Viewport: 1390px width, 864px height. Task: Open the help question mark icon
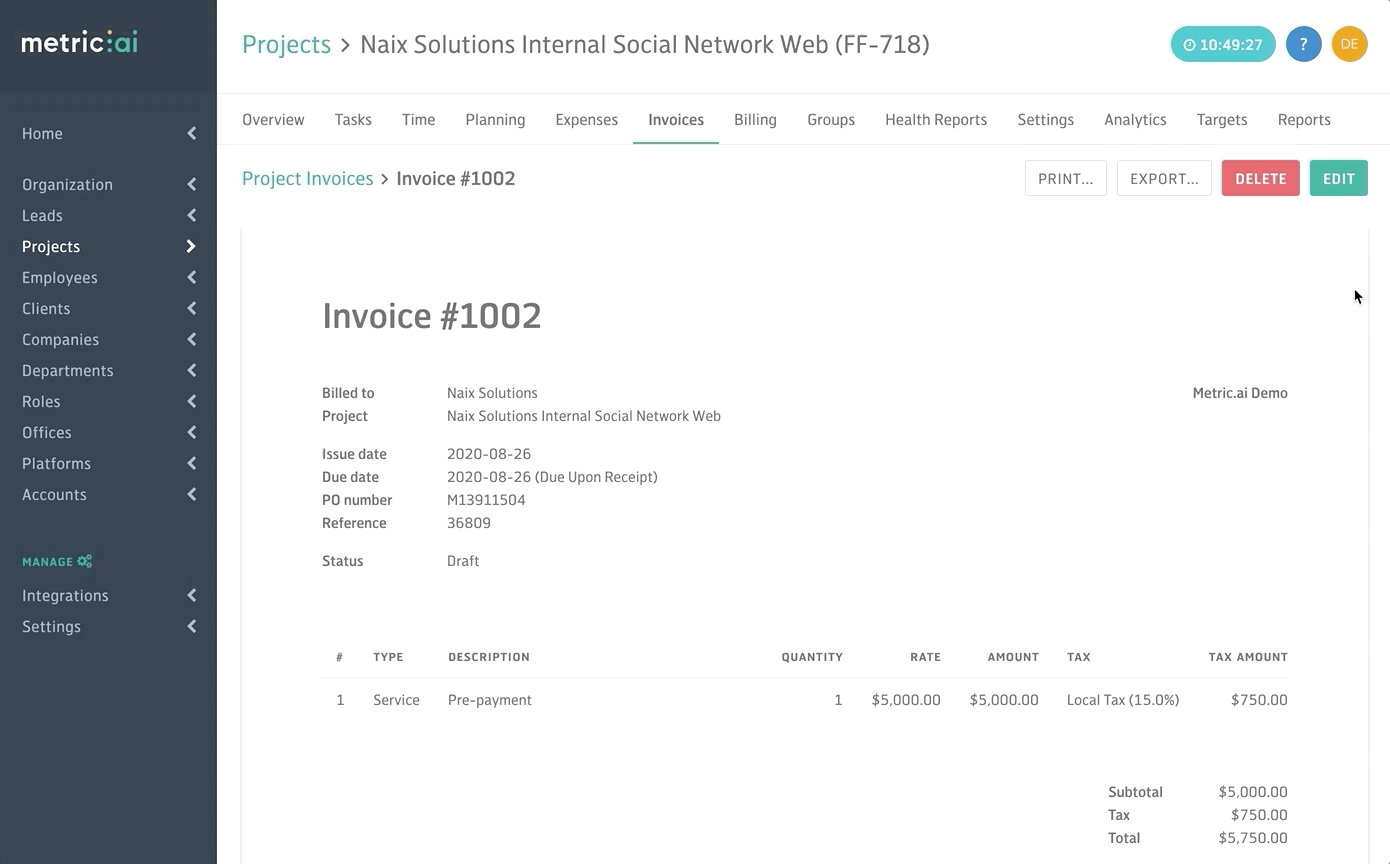coord(1303,44)
